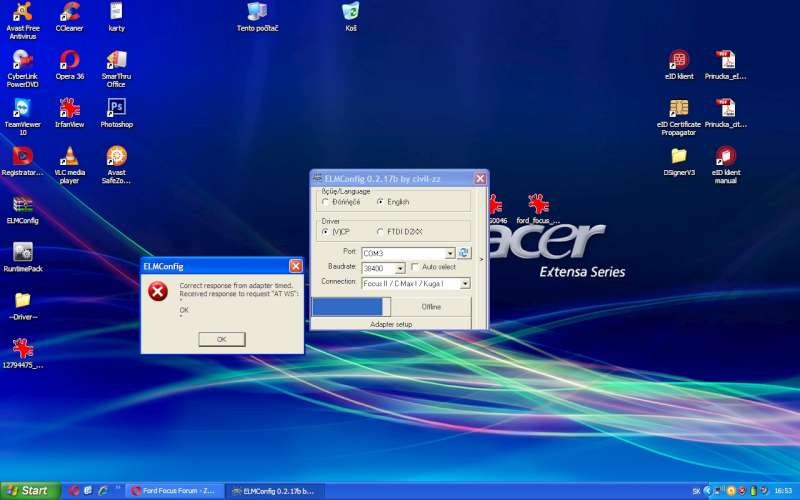Open the Baudrate 38400 dropdown
This screenshot has height=500, width=800.
coord(400,268)
